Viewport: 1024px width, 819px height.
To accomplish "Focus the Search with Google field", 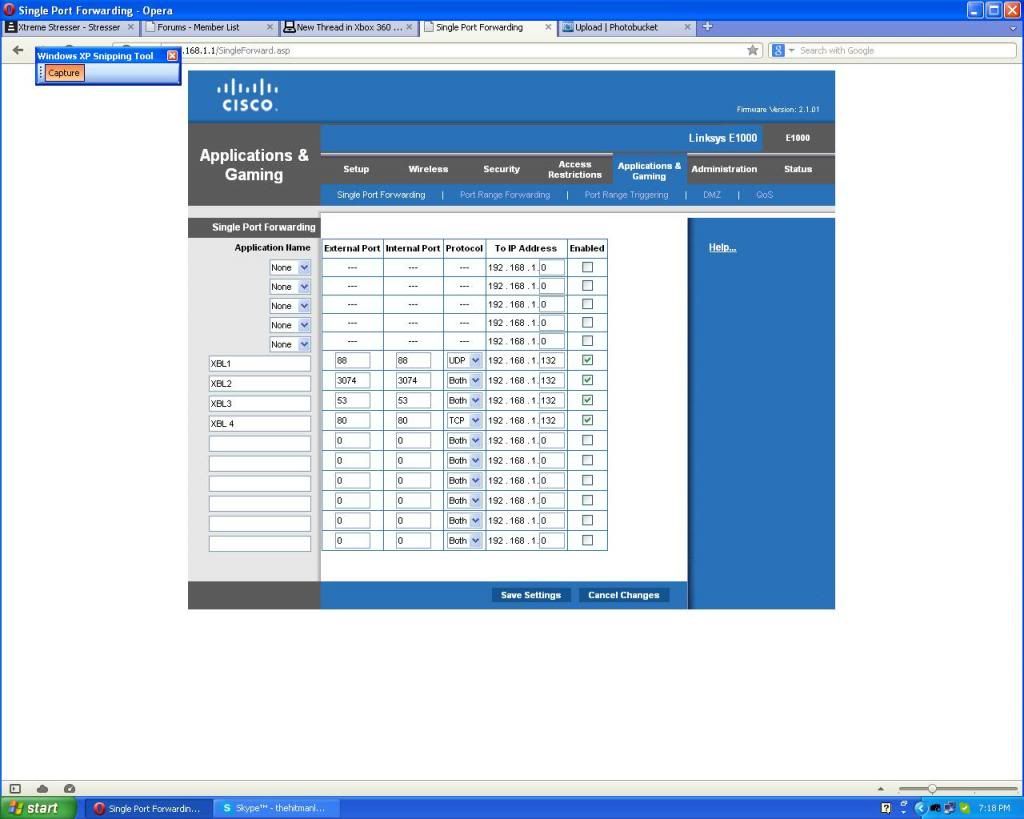I will pos(906,50).
